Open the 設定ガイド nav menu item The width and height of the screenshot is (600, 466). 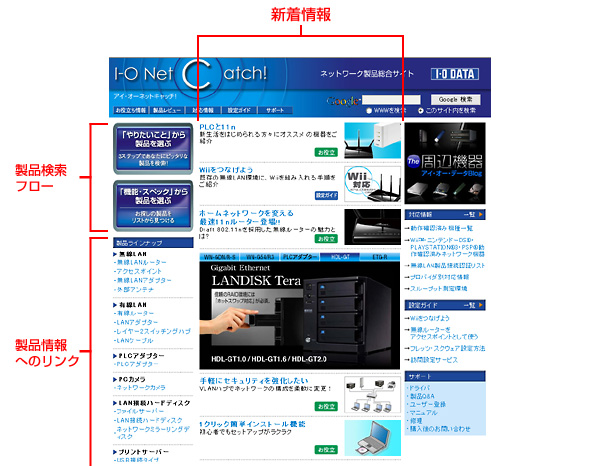click(x=239, y=110)
